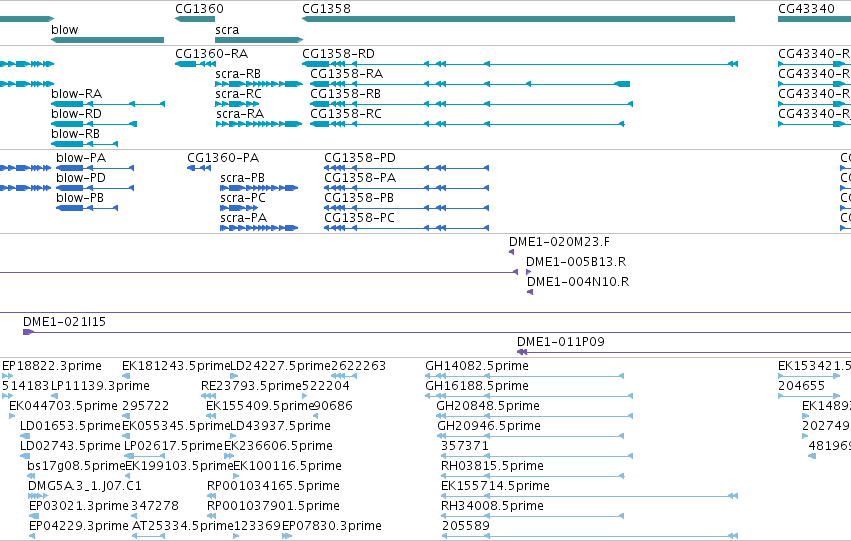Select EST EP07830.3prime
Viewport: 851px width, 541px height.
pos(287,536)
